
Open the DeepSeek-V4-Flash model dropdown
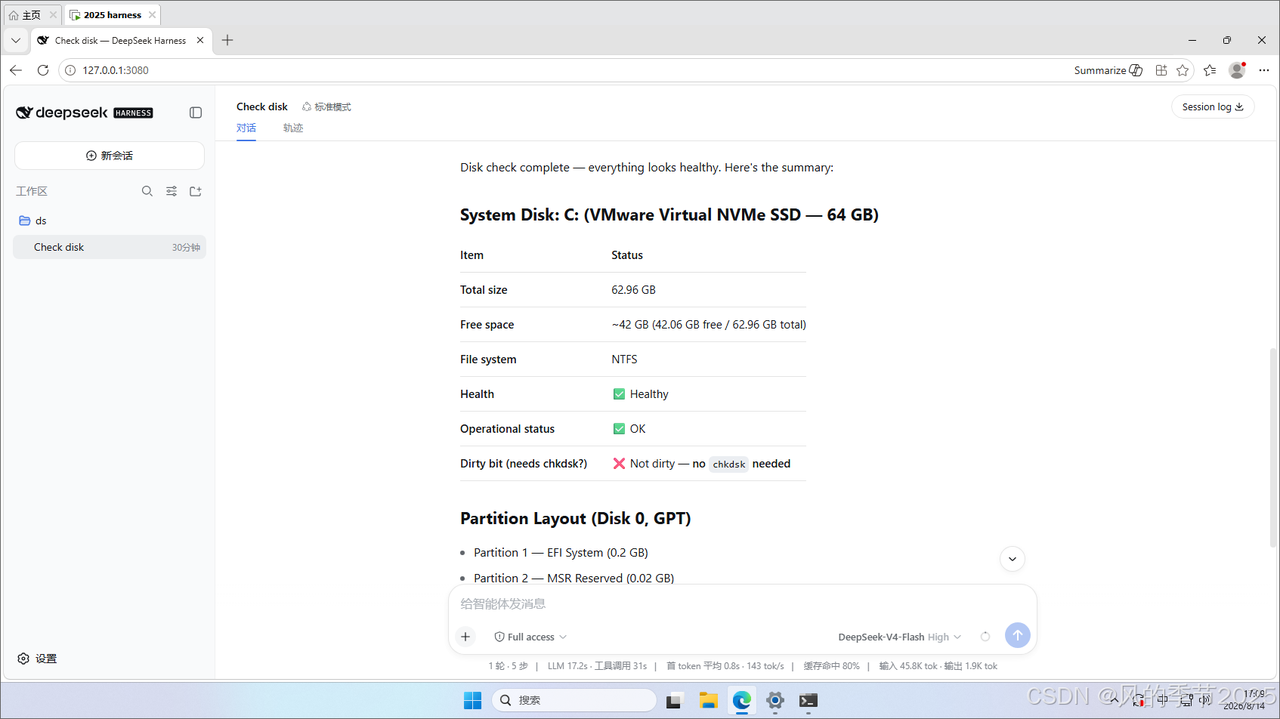click(899, 637)
